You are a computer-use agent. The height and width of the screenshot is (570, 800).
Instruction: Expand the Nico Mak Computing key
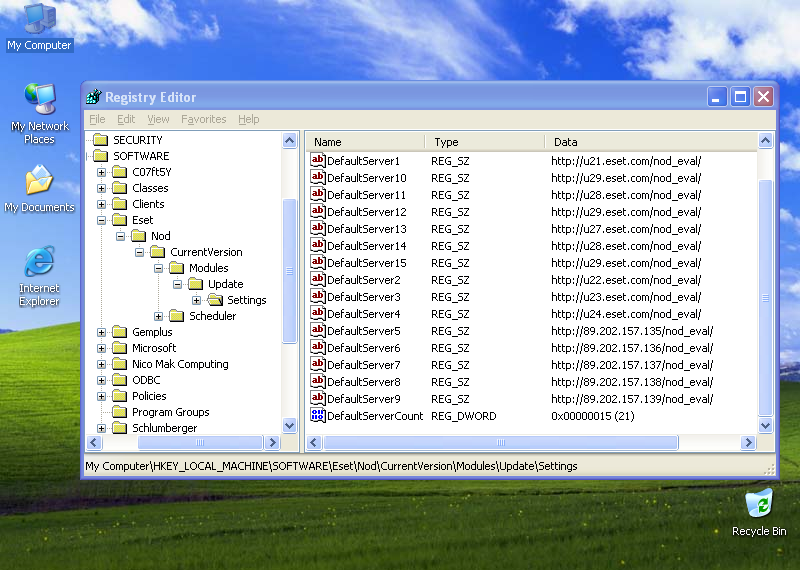102,364
